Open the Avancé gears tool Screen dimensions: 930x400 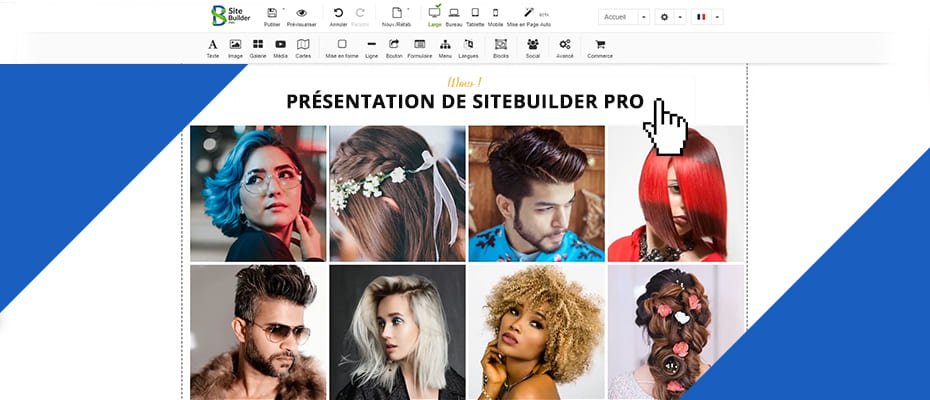565,49
